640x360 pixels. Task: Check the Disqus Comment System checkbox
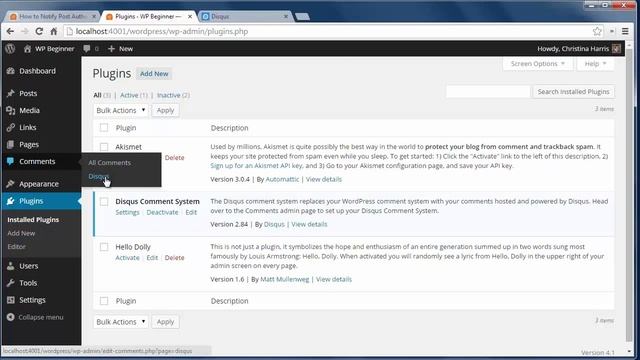pyautogui.click(x=104, y=202)
